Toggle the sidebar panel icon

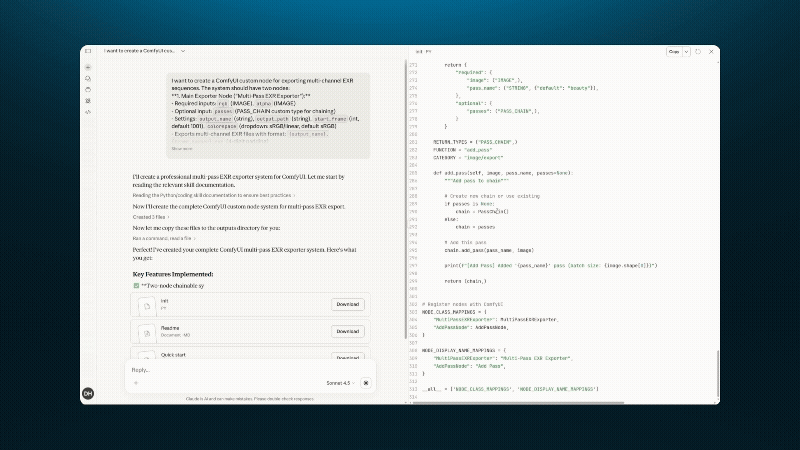[x=88, y=51]
